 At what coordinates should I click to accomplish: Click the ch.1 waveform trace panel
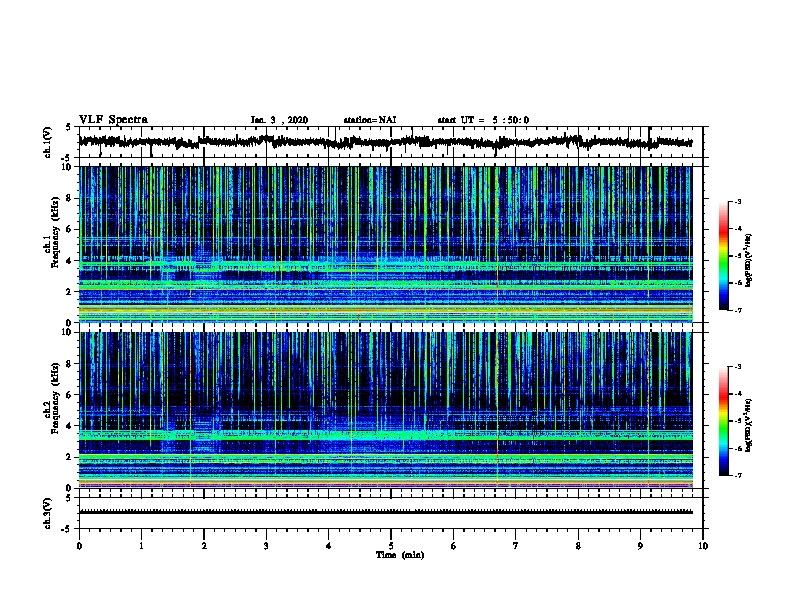pyautogui.click(x=391, y=142)
